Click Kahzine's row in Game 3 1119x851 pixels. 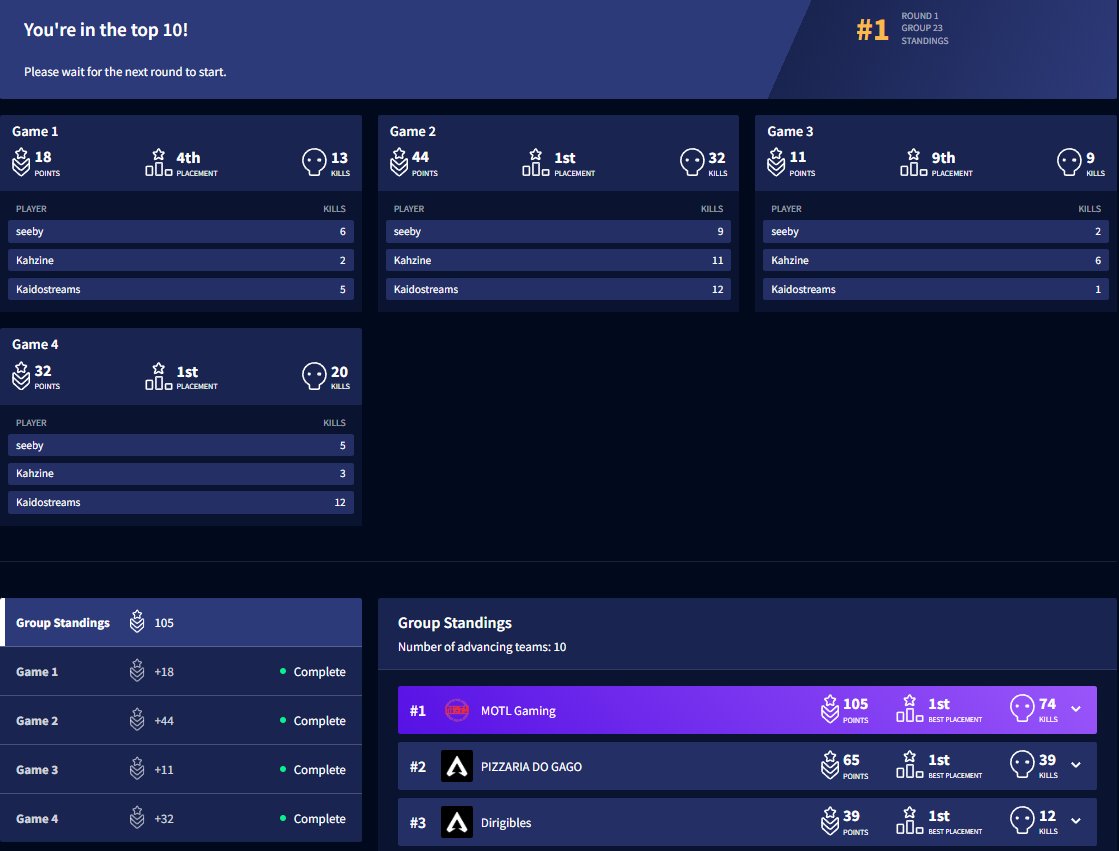tap(936, 260)
